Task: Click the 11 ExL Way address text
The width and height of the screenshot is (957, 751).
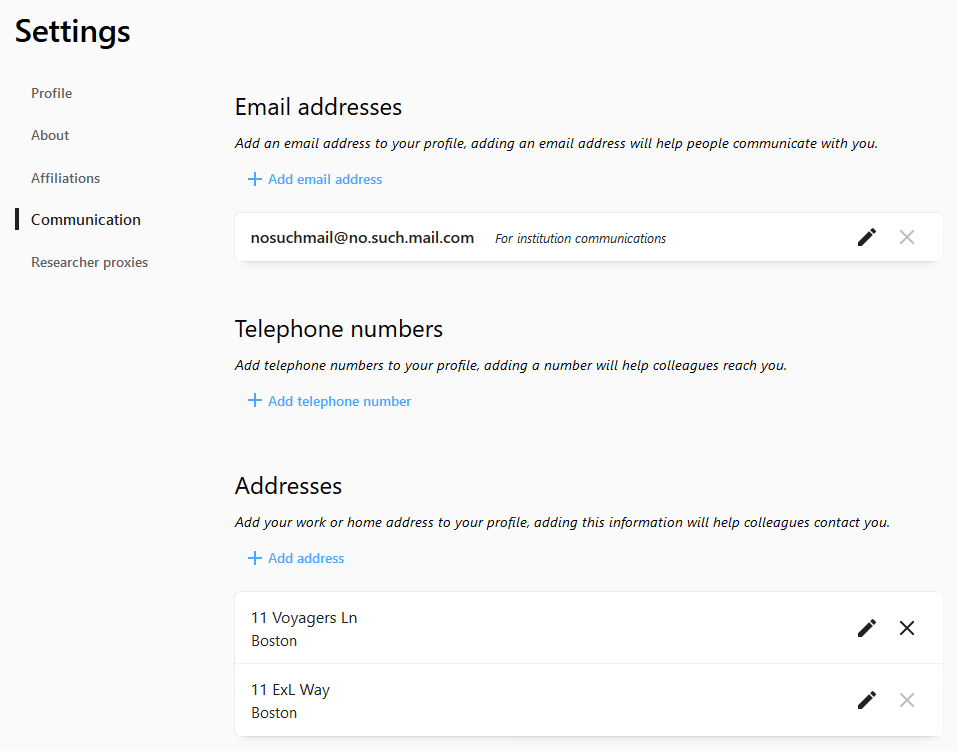Action: (290, 690)
